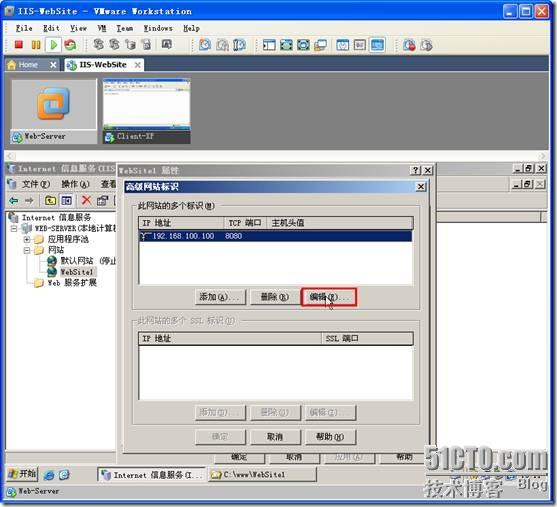Click the 删除(R) button under site identities
Image resolution: width=557 pixels, height=507 pixels.
click(275, 297)
